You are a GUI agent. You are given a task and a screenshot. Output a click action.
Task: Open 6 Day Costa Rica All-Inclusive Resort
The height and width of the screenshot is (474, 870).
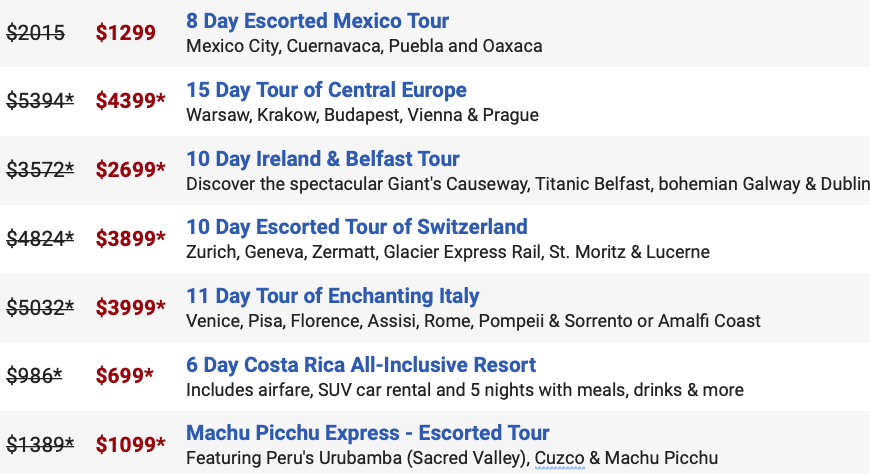coord(361,365)
